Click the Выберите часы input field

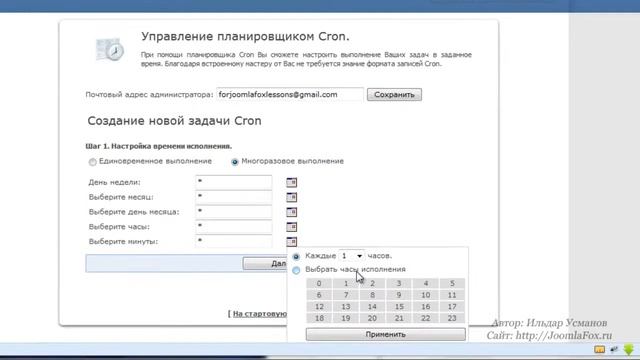[234, 227]
